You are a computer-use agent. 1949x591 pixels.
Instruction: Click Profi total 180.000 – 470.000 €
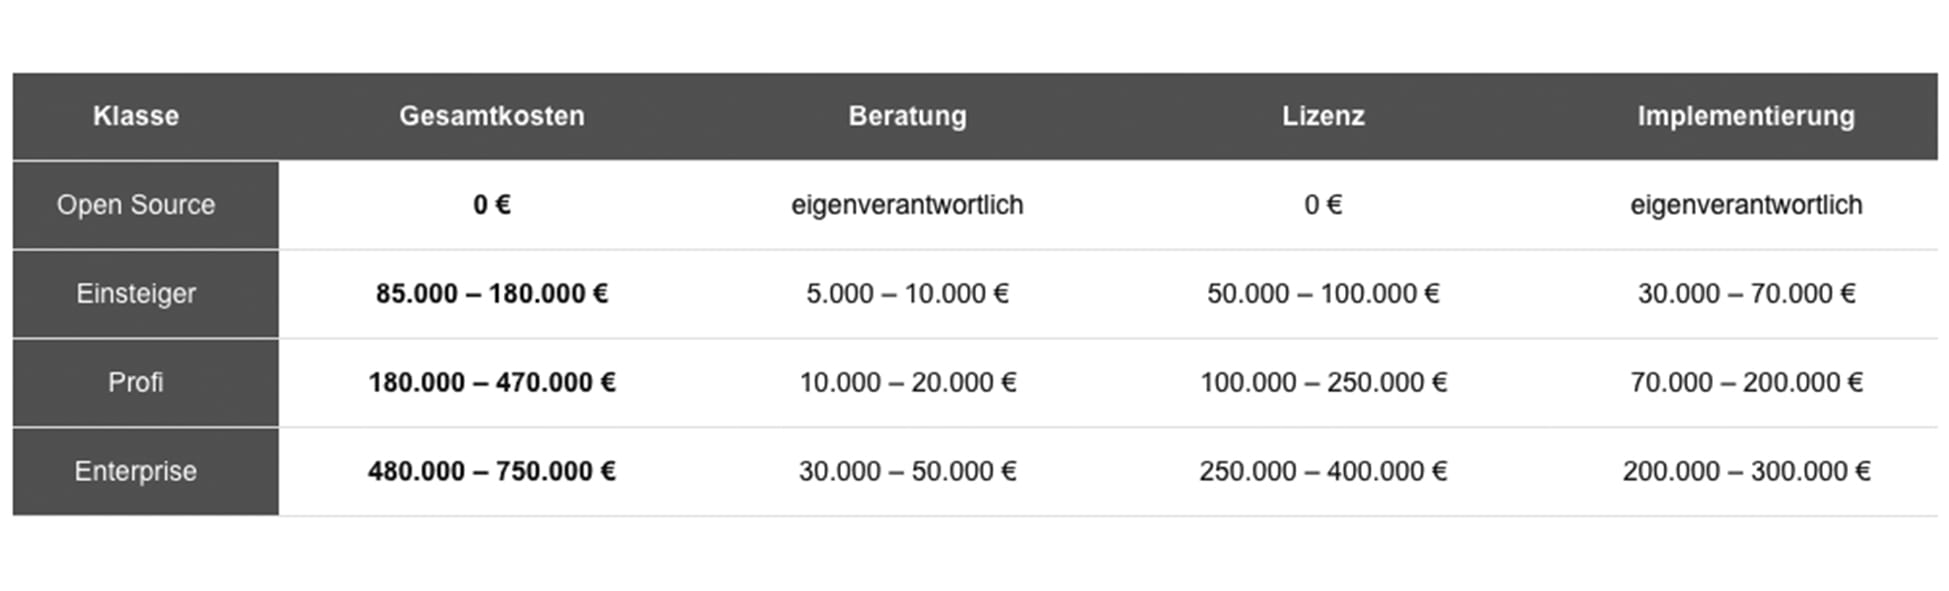coord(492,382)
